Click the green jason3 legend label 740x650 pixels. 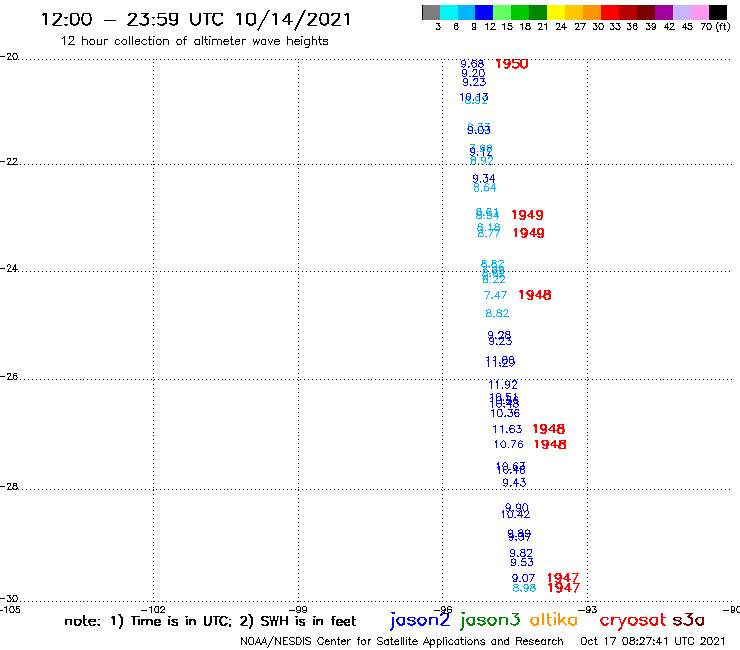[490, 620]
